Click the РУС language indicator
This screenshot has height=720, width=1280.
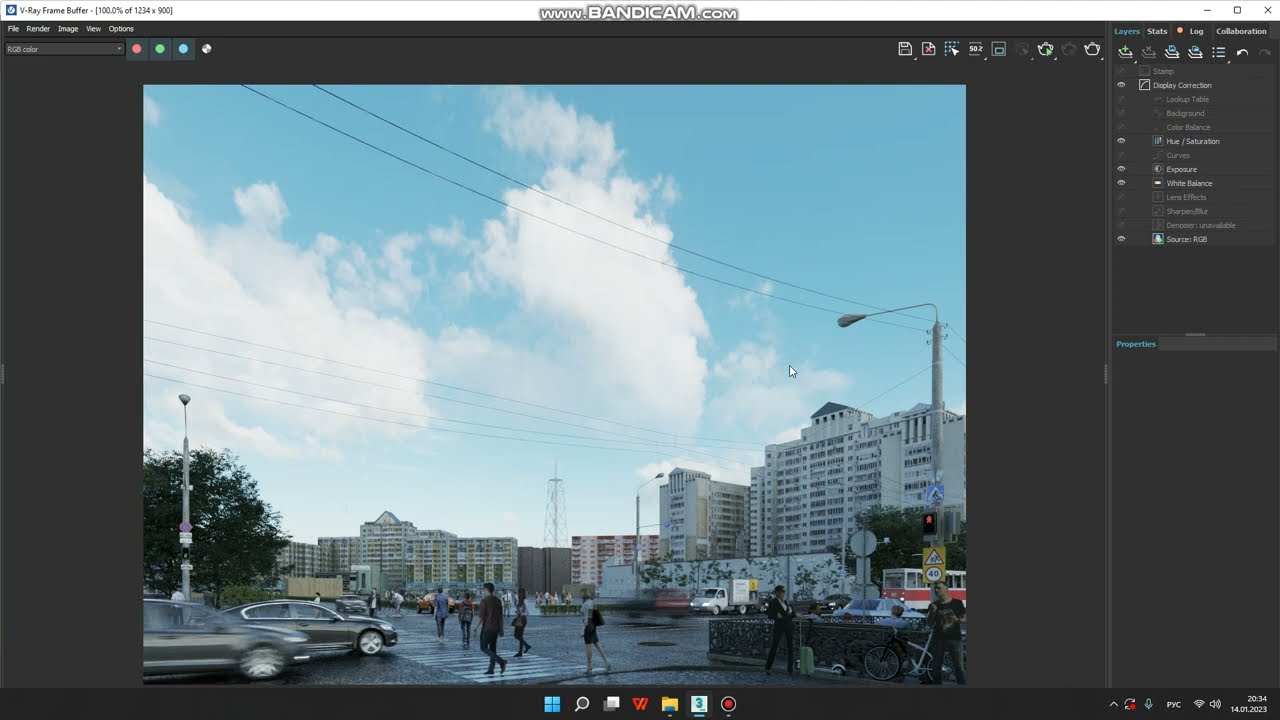pyautogui.click(x=1174, y=704)
